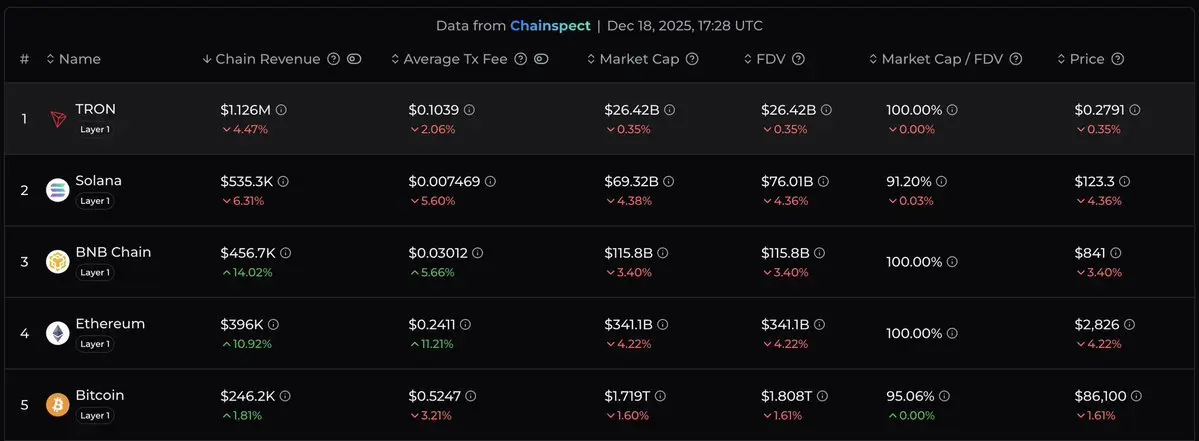The width and height of the screenshot is (1199, 441).
Task: Click the Bitcoin logo icon
Action: (58, 405)
